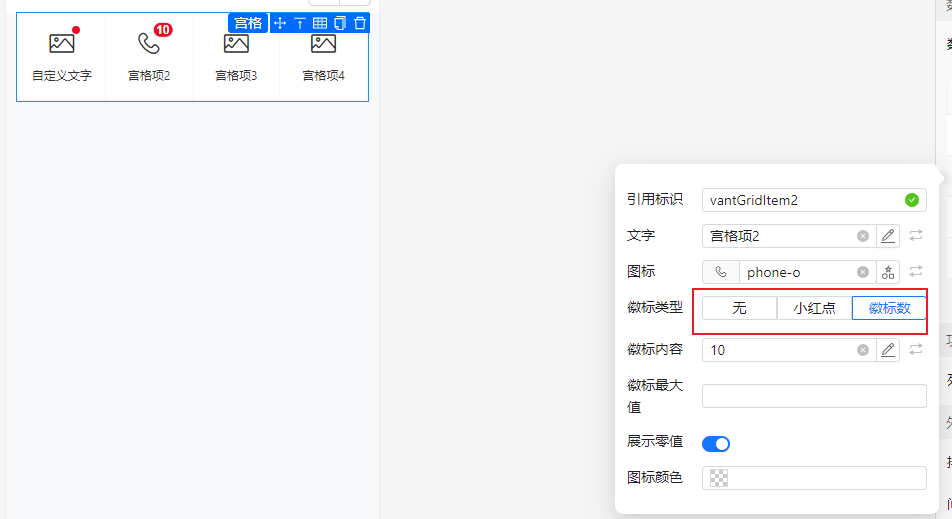Click the copy component icon in grid toolbar
Viewport: 952px width, 519px height.
tap(340, 23)
